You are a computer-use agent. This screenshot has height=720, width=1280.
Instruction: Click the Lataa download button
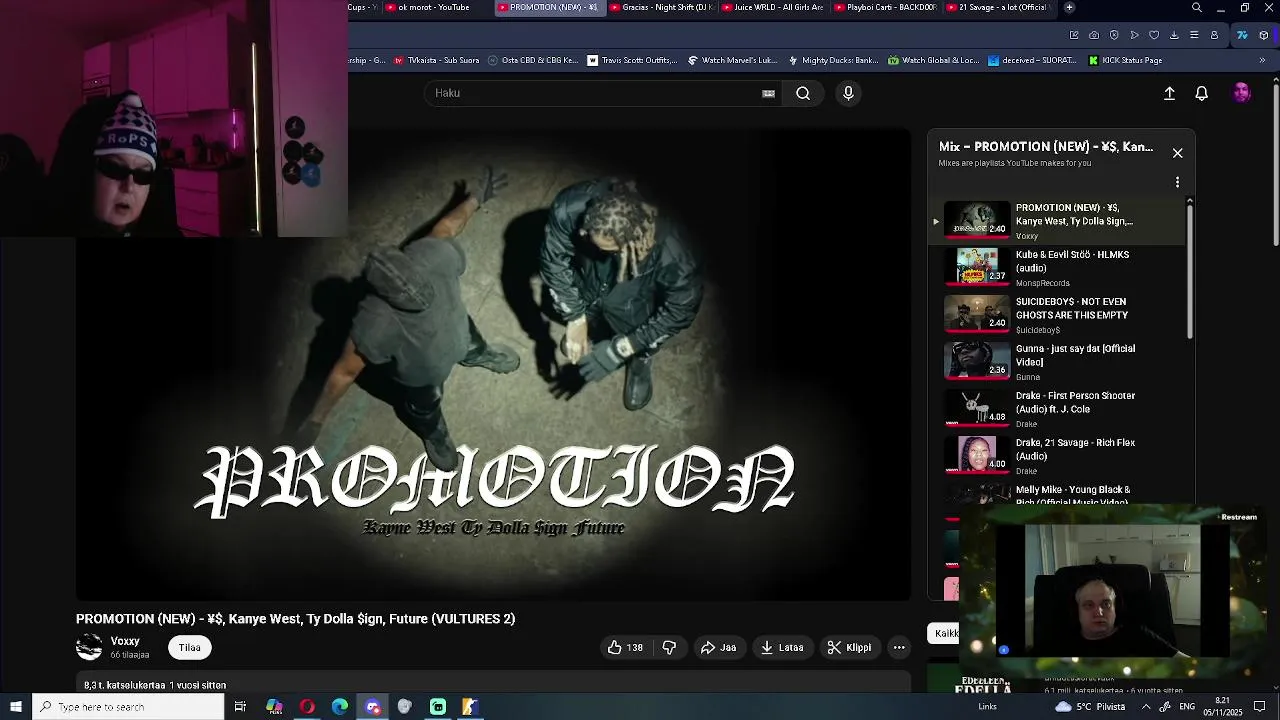point(781,647)
